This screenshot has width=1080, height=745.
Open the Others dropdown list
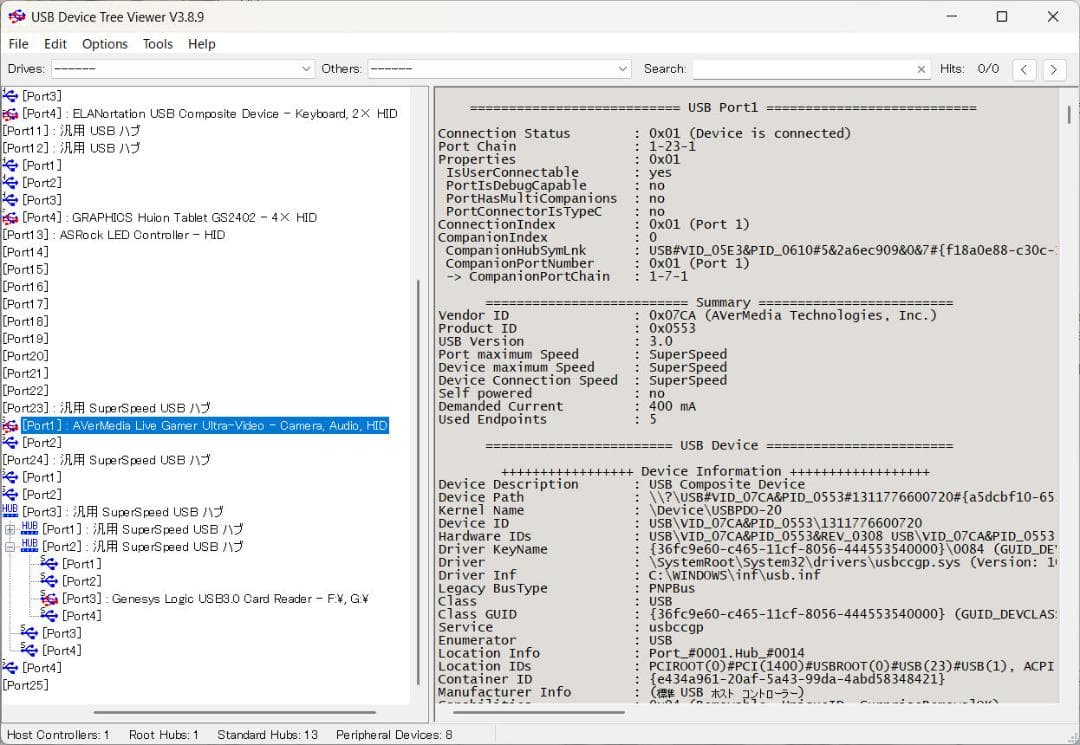[x=623, y=69]
